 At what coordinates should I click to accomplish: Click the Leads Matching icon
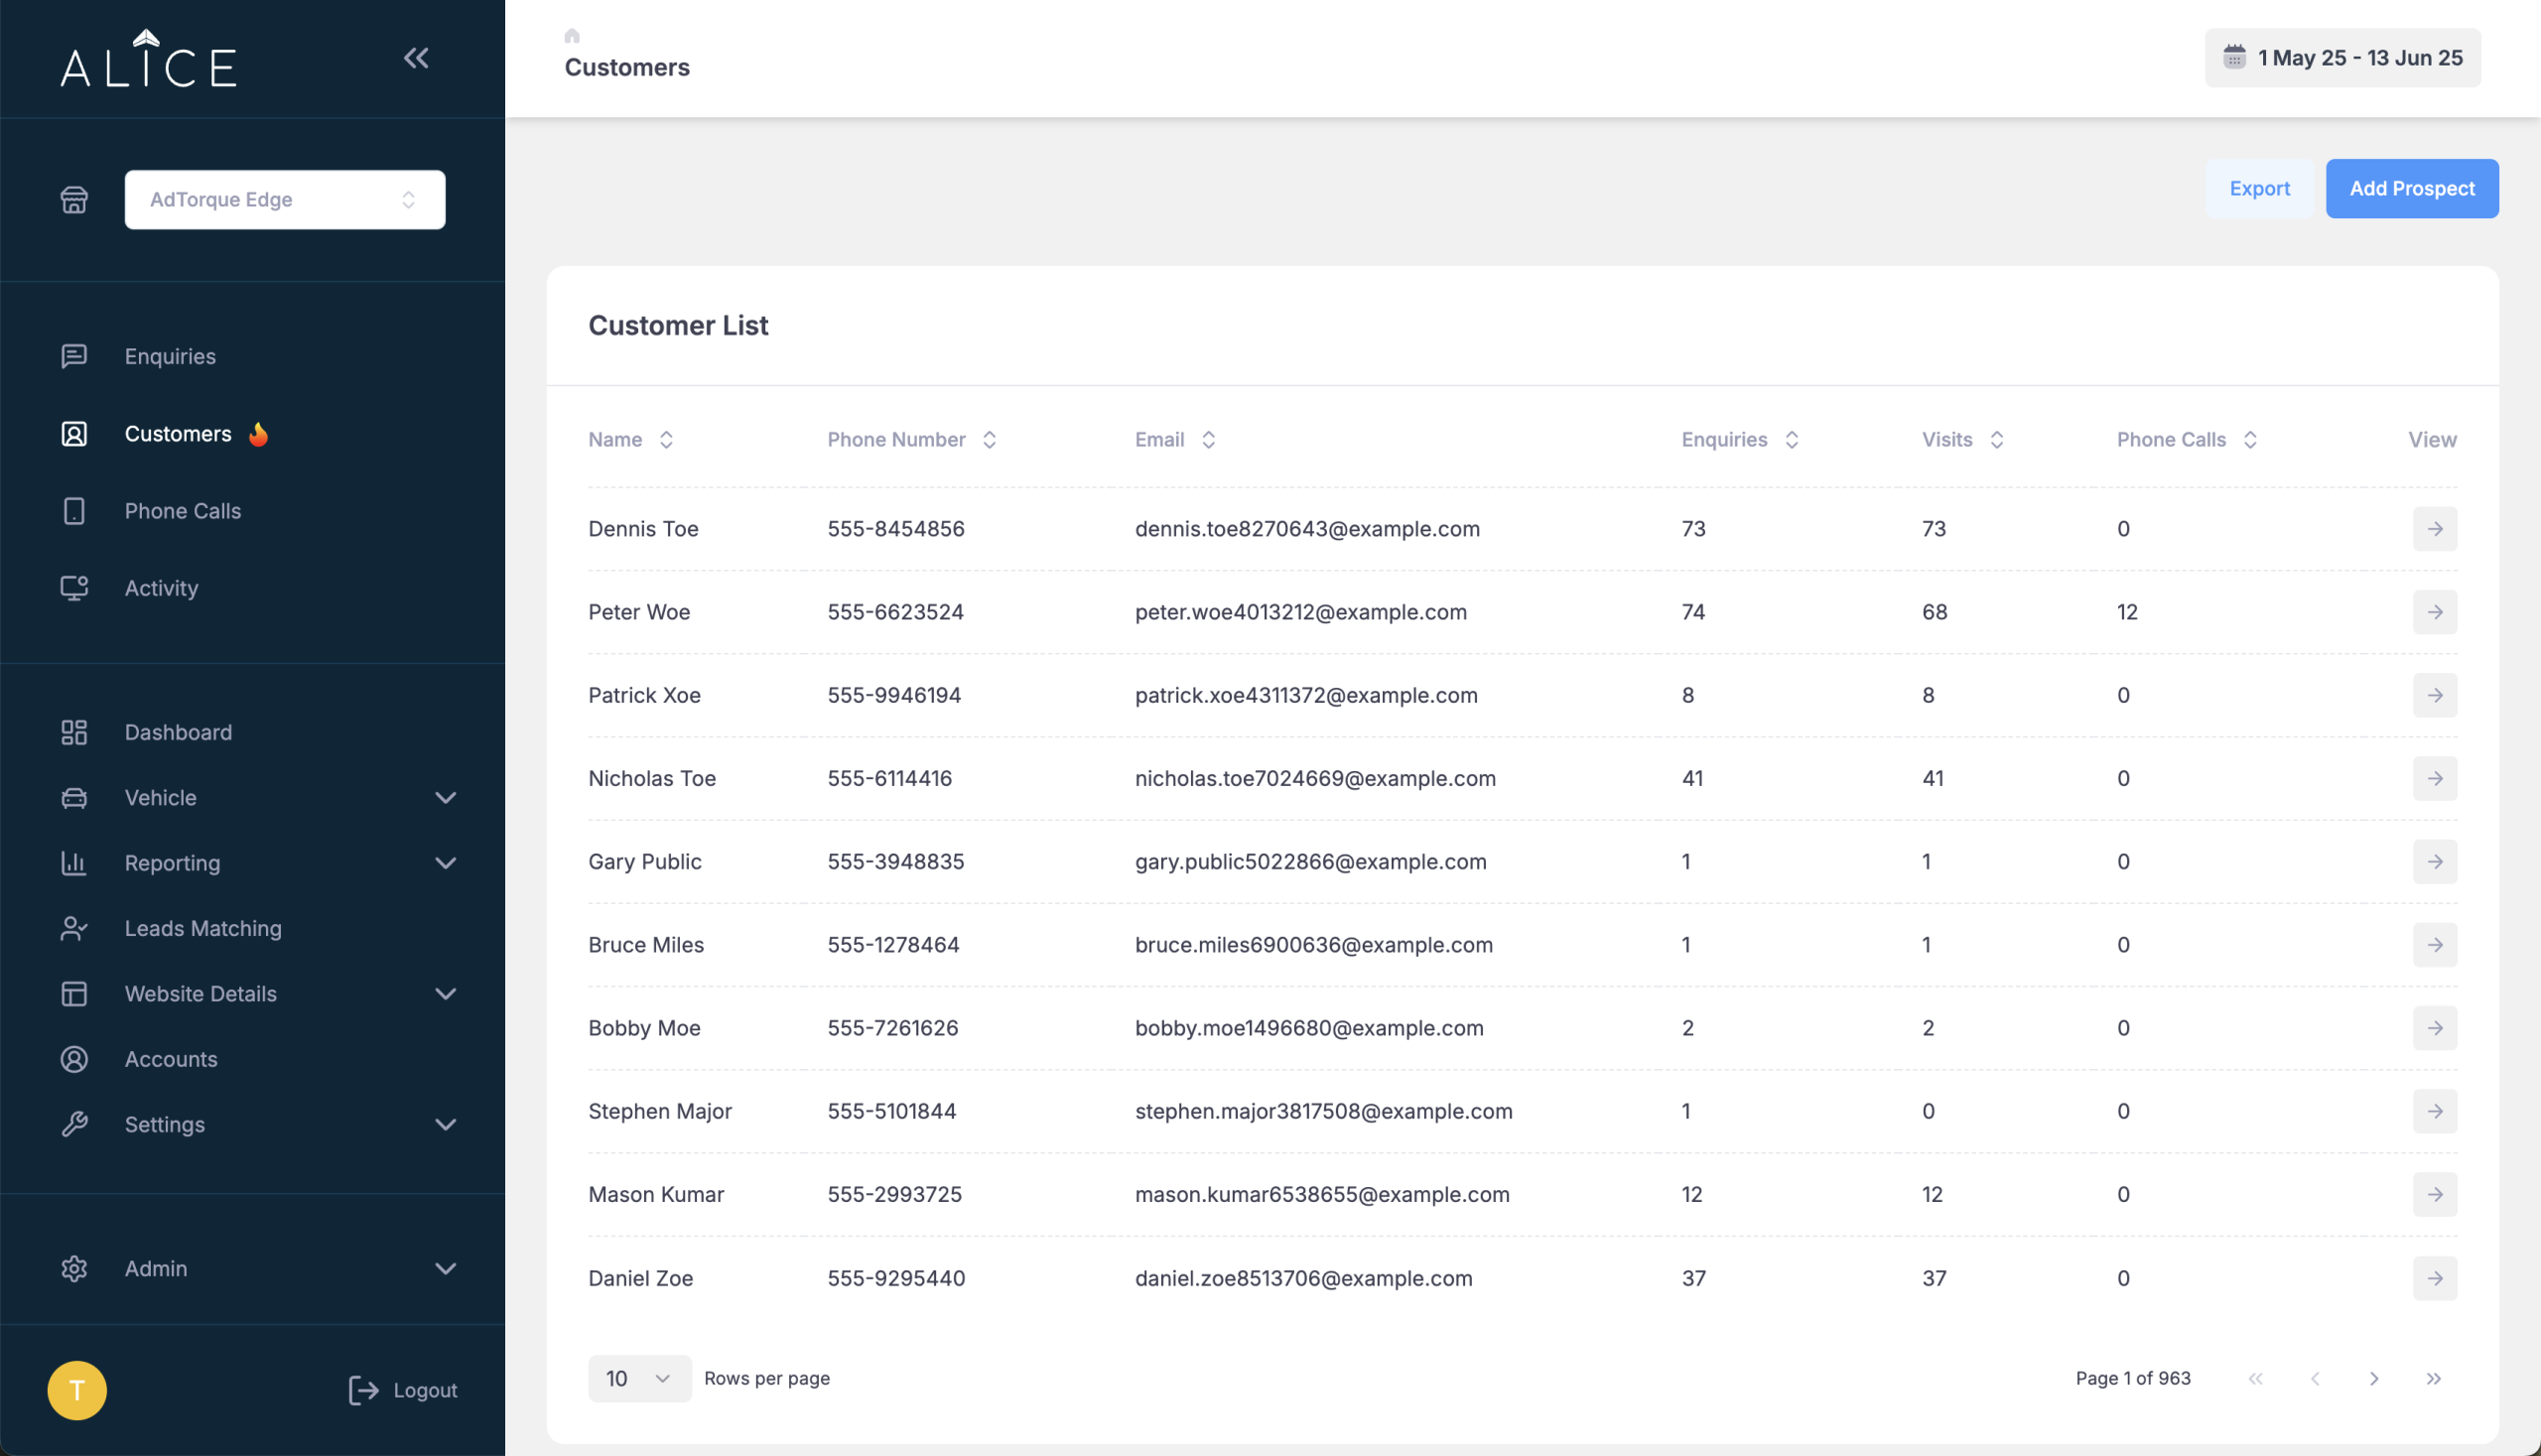[74, 928]
